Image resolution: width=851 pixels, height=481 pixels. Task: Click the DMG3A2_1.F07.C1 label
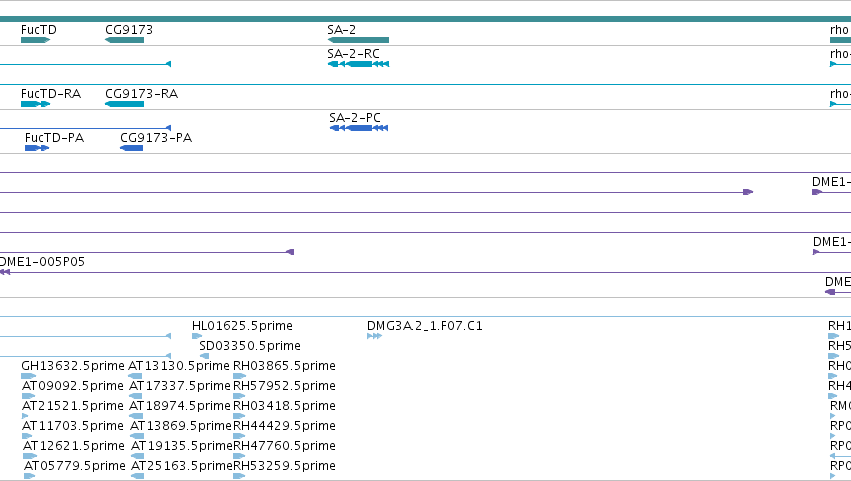(424, 326)
